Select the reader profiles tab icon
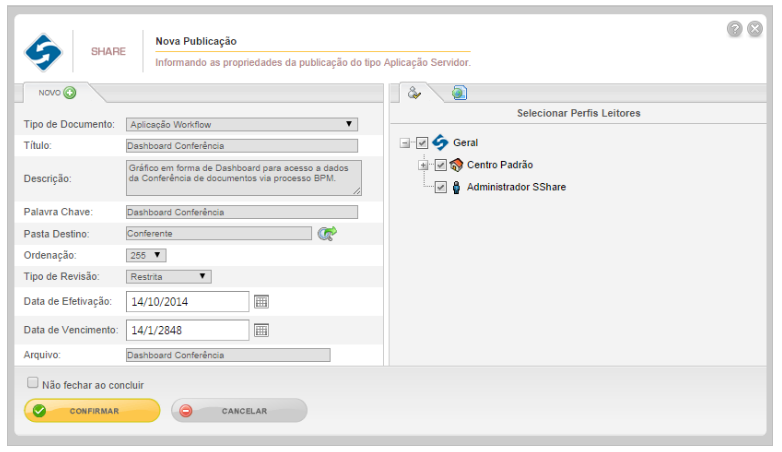Image resolution: width=782 pixels, height=452 pixels. [x=414, y=93]
